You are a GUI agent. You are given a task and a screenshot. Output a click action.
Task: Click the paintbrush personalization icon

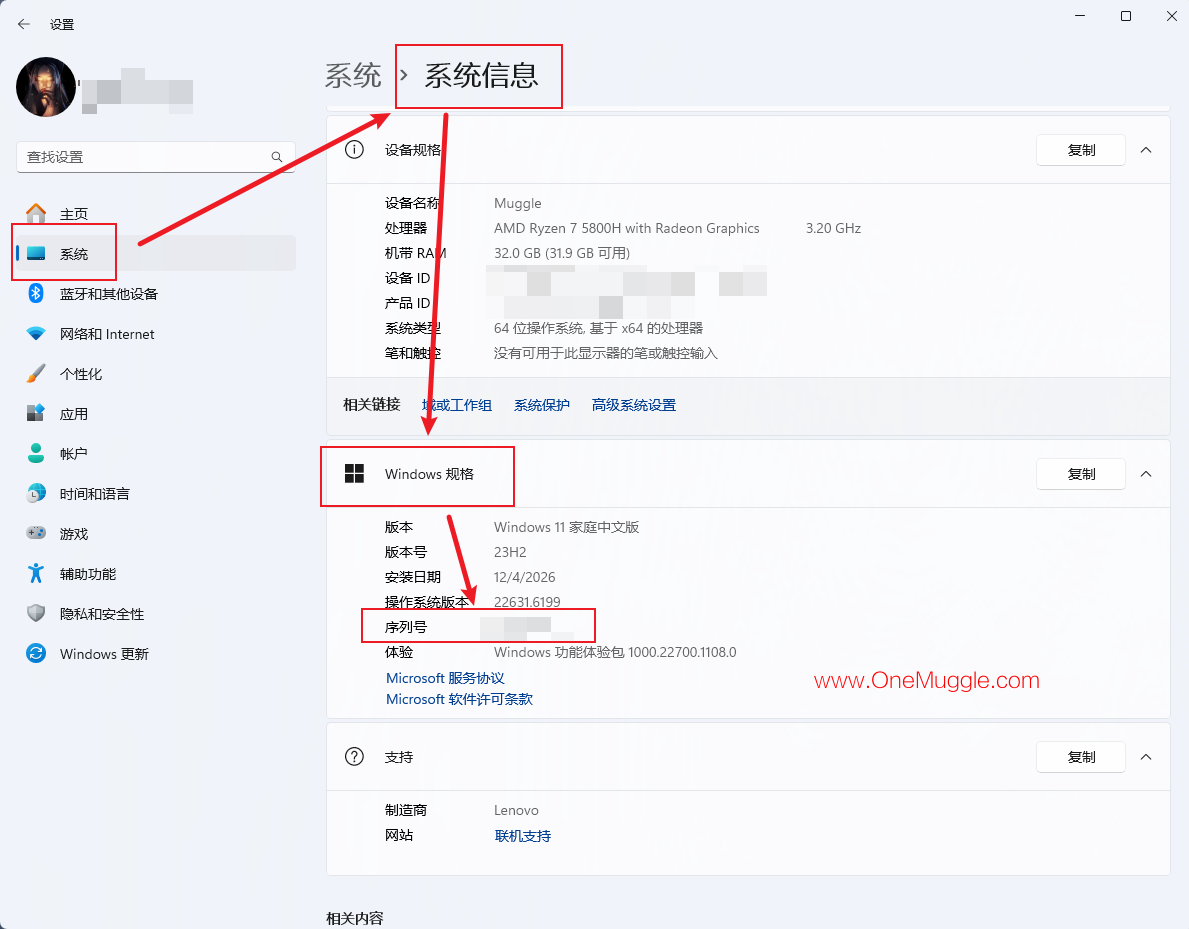pos(36,373)
